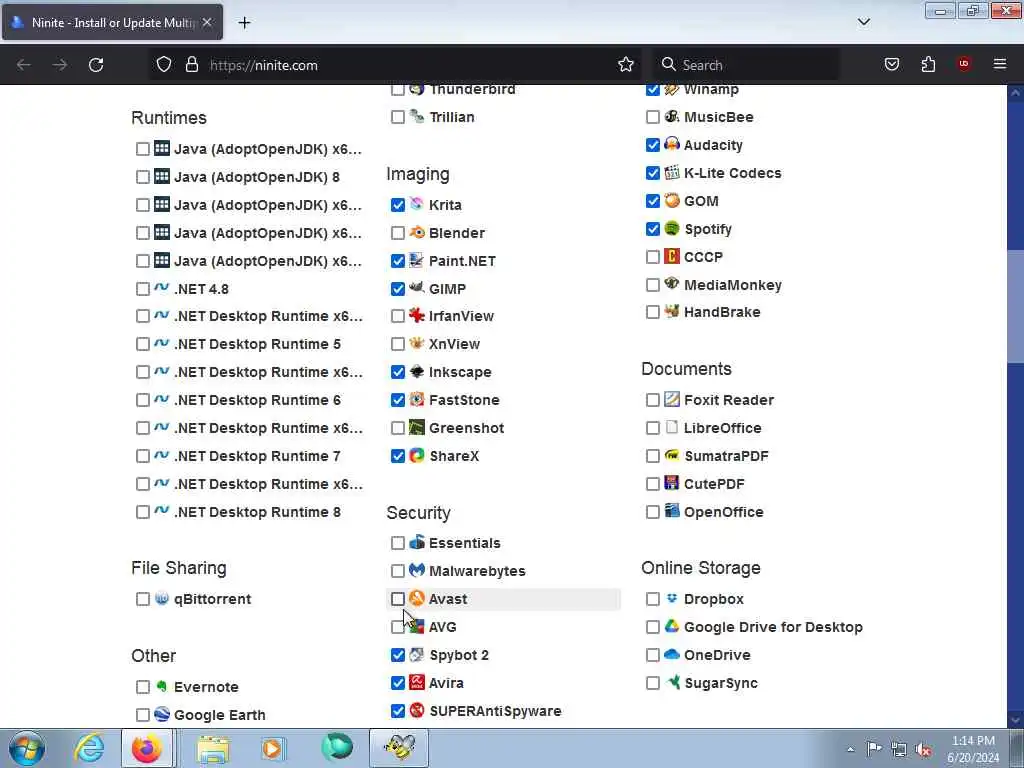Click the GOM player icon

[x=672, y=200]
